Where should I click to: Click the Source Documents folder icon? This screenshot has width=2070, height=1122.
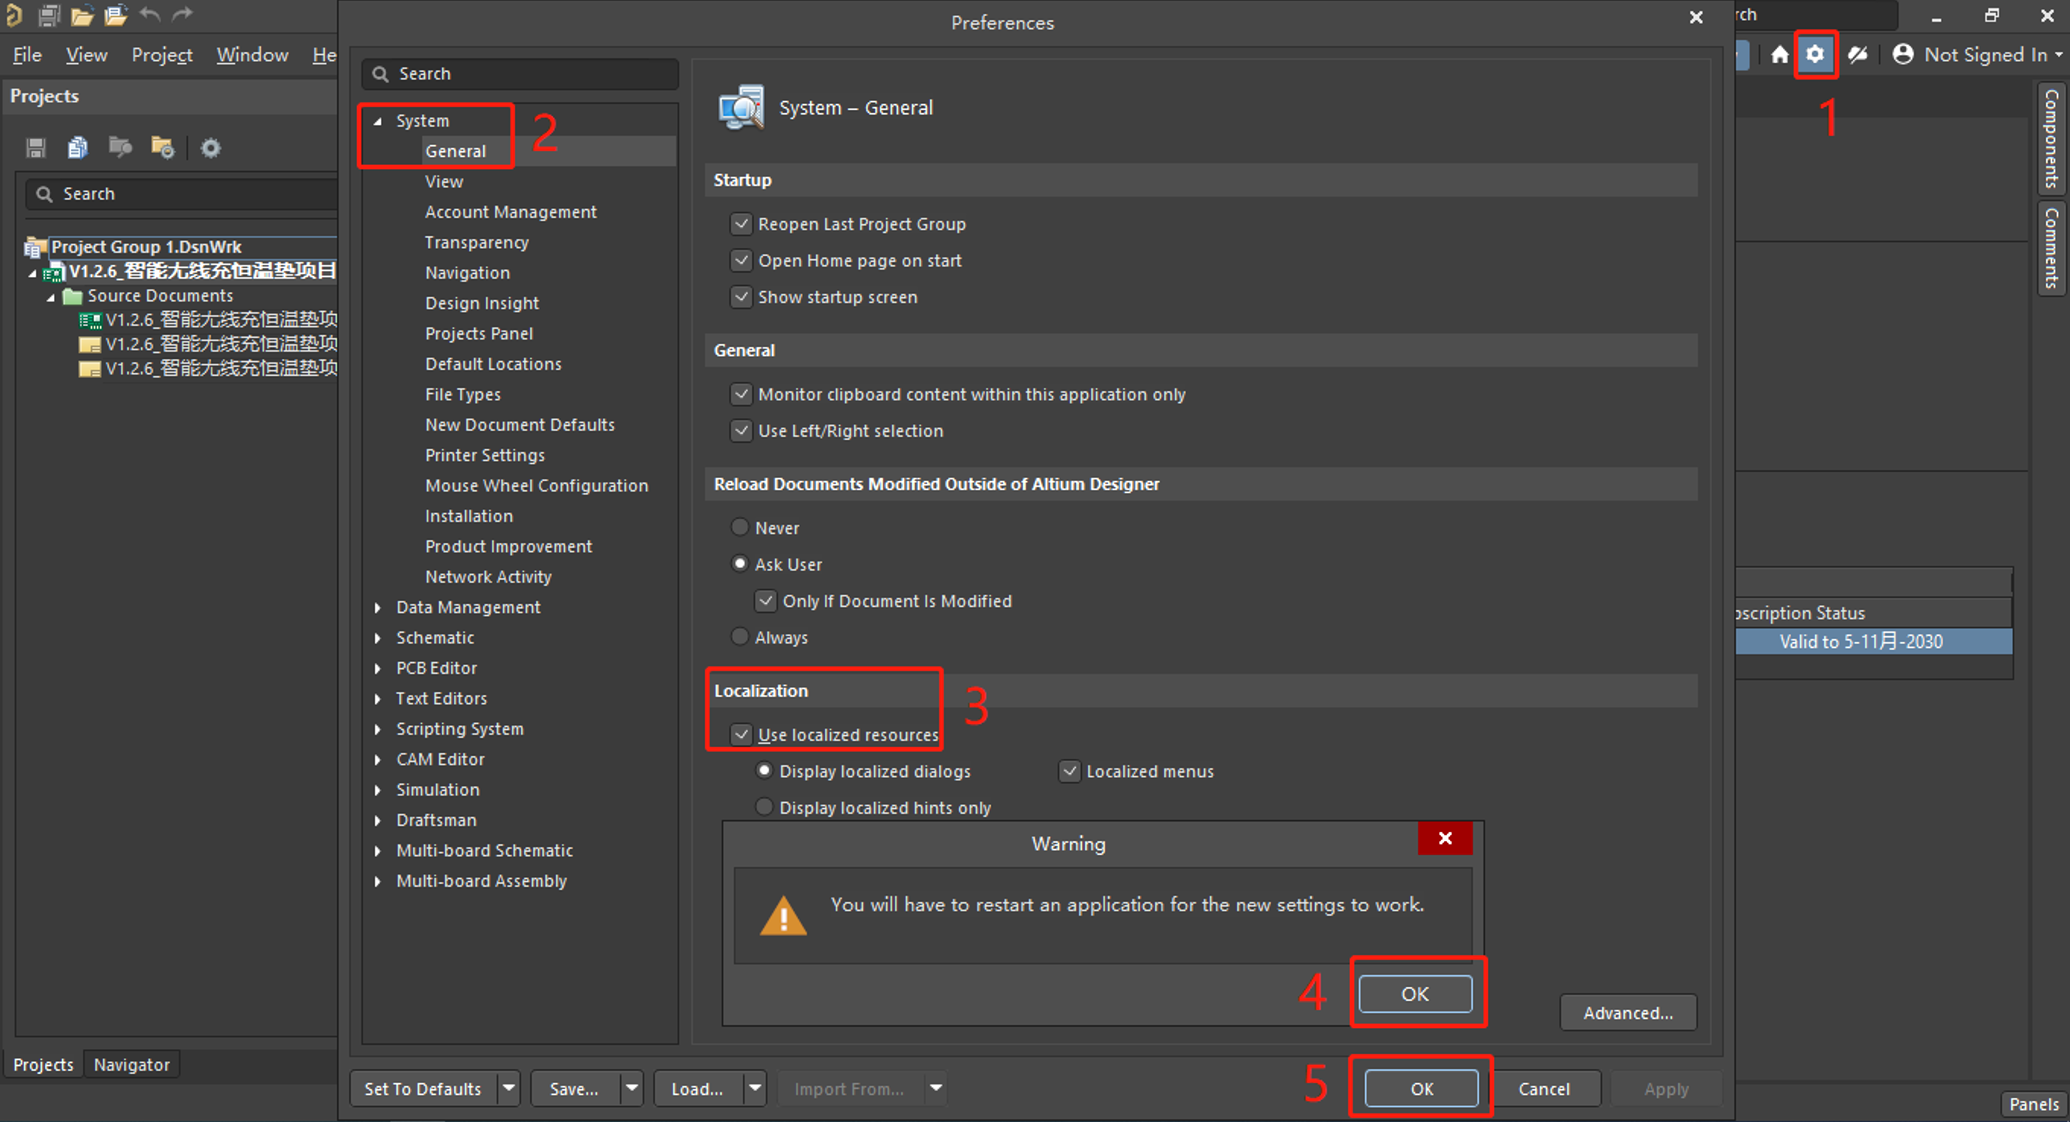coord(72,296)
